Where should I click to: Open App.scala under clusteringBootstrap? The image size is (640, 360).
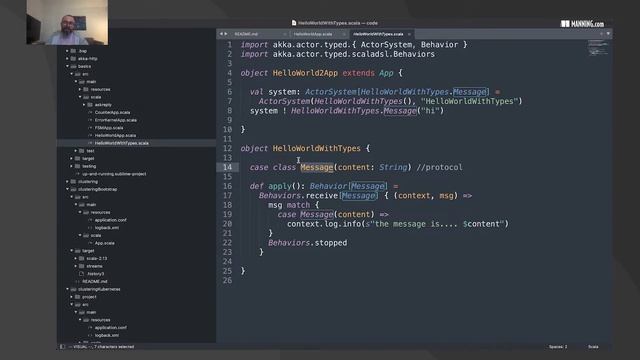click(x=104, y=243)
